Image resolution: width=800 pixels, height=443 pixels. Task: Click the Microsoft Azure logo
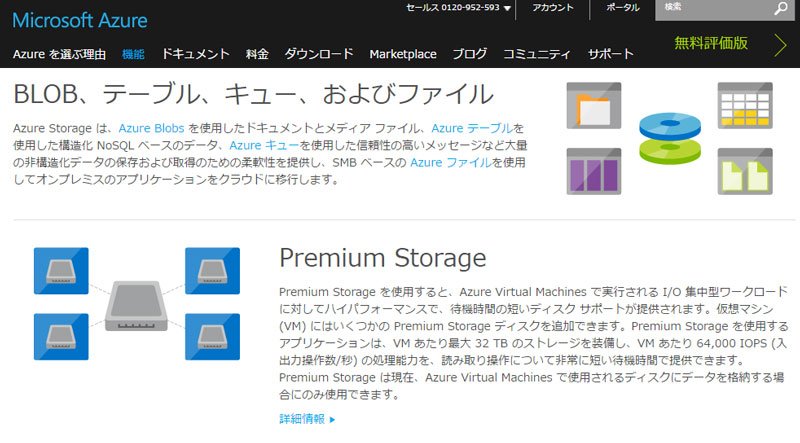80,20
